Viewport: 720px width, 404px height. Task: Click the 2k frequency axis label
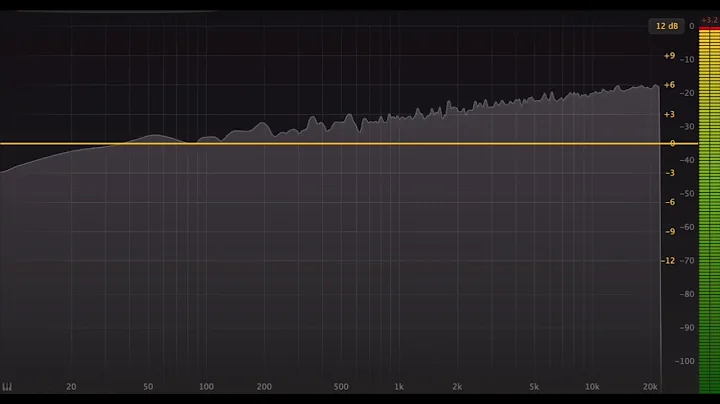[457, 387]
